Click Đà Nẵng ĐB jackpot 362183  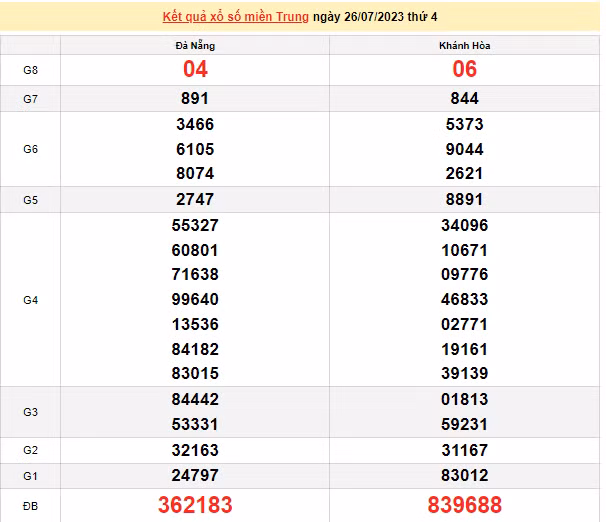pyautogui.click(x=195, y=505)
